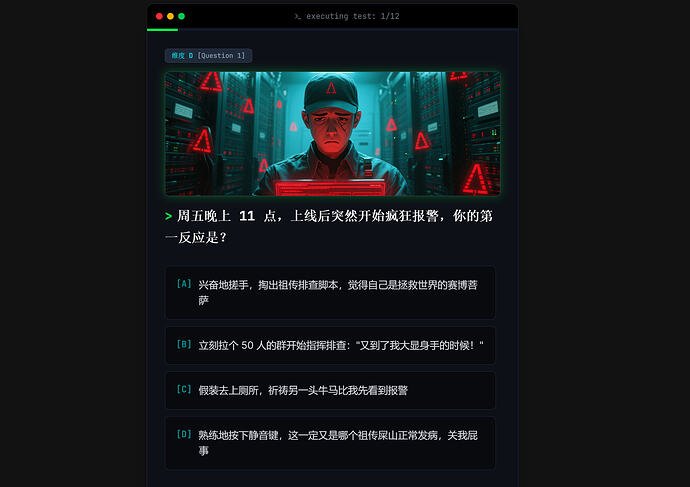
Task: Click the [A] label marker
Action: tap(184, 284)
